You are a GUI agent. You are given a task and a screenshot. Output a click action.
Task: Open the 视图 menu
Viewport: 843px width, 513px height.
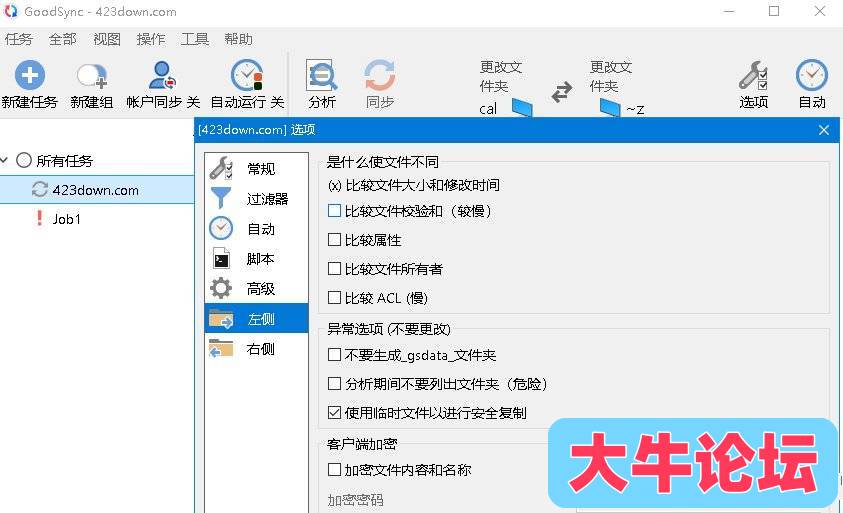[x=106, y=39]
